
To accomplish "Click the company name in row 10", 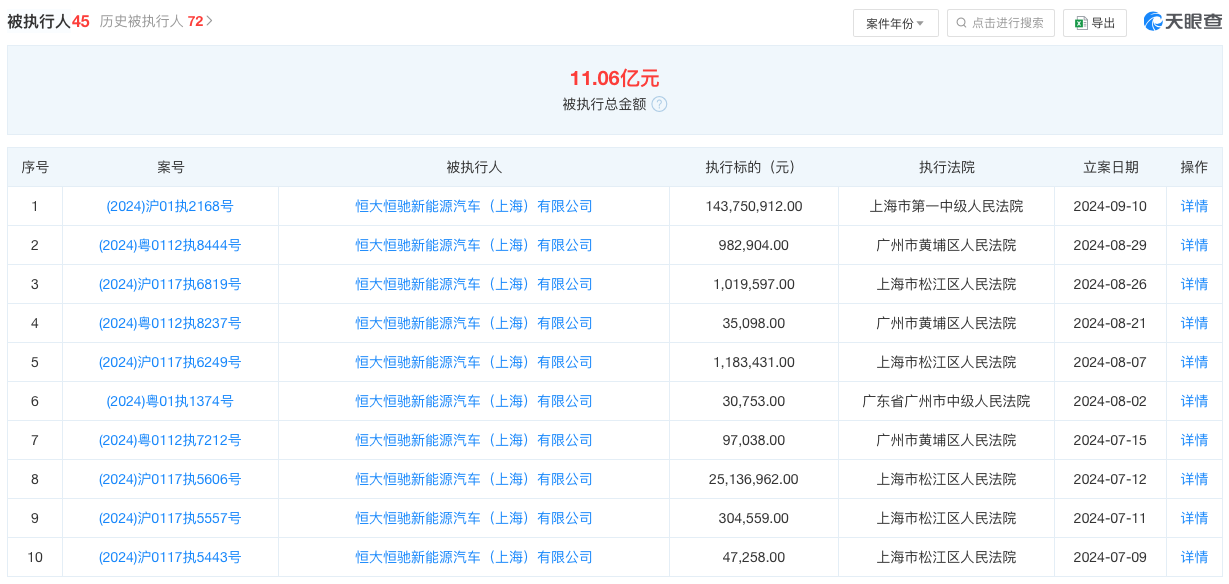I will [474, 557].
